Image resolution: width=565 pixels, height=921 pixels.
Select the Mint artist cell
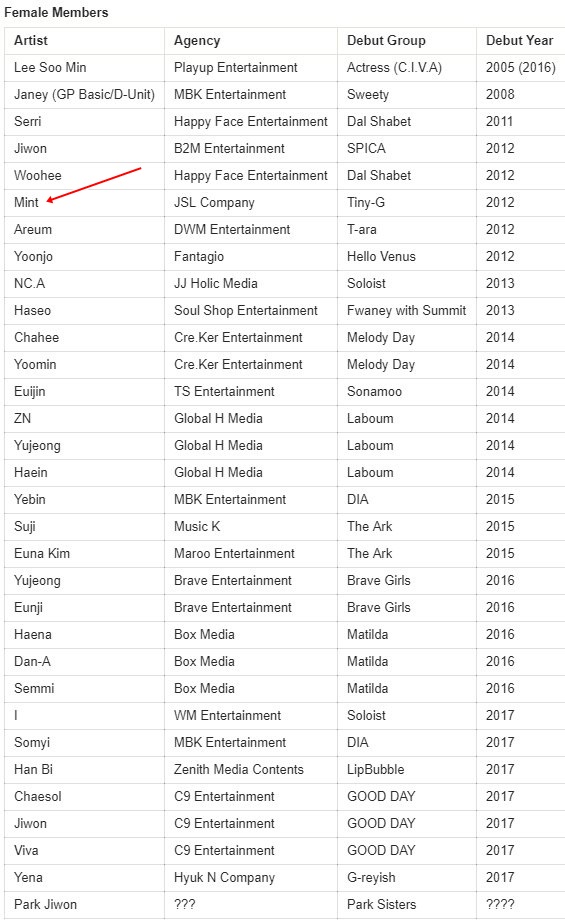click(x=85, y=203)
